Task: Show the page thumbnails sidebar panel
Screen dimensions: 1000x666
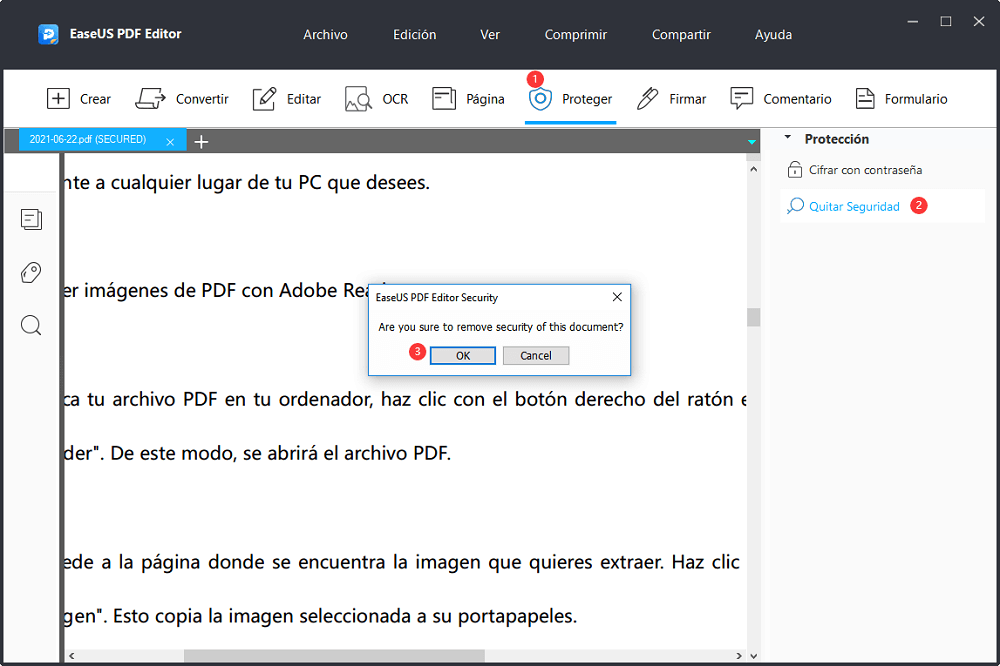Action: [x=31, y=219]
